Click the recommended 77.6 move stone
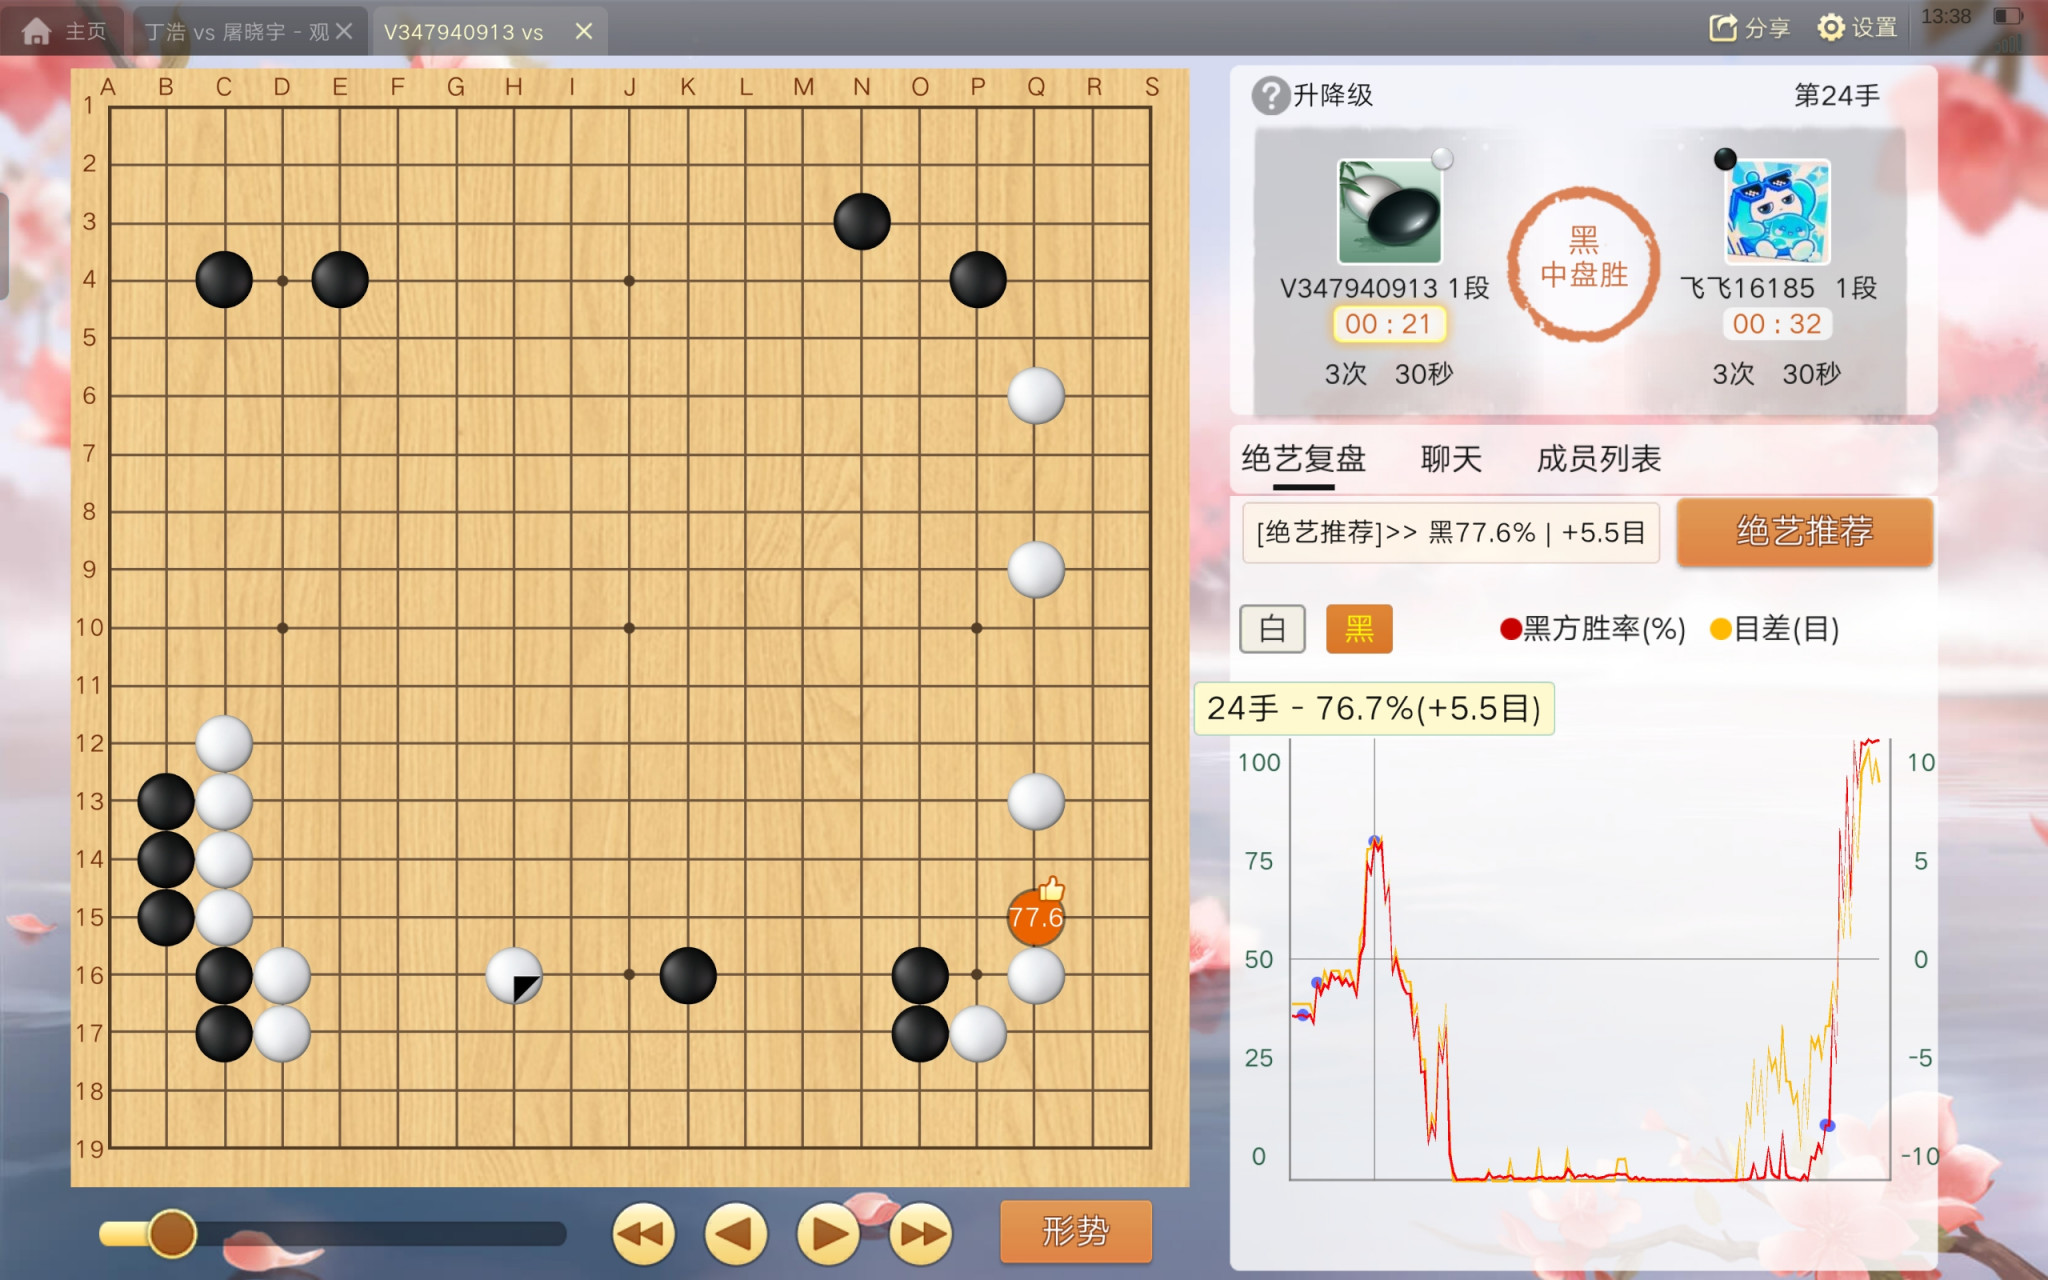This screenshot has width=2048, height=1280. (1035, 917)
